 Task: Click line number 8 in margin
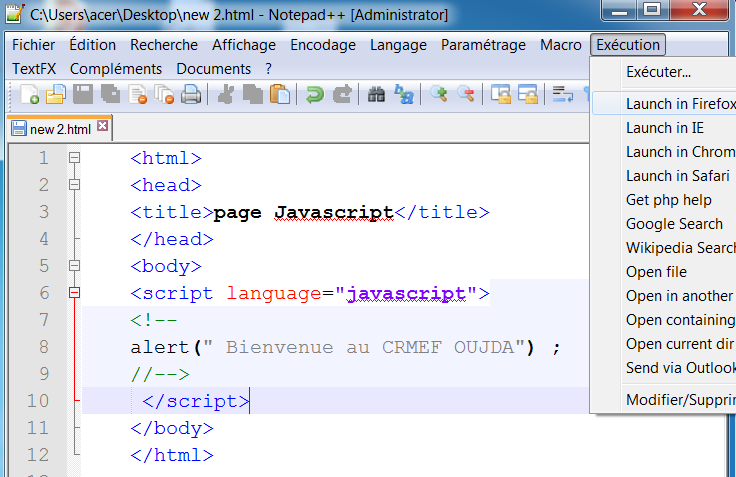[44, 346]
